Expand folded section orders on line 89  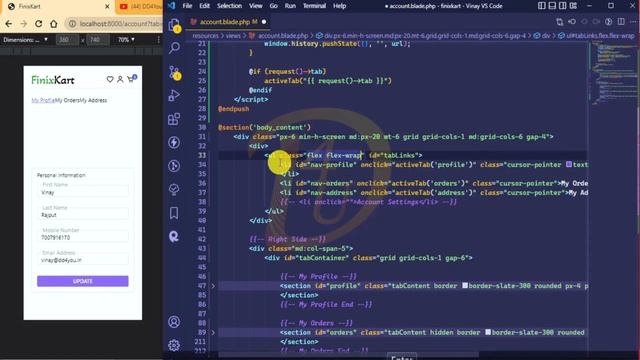click(213, 332)
